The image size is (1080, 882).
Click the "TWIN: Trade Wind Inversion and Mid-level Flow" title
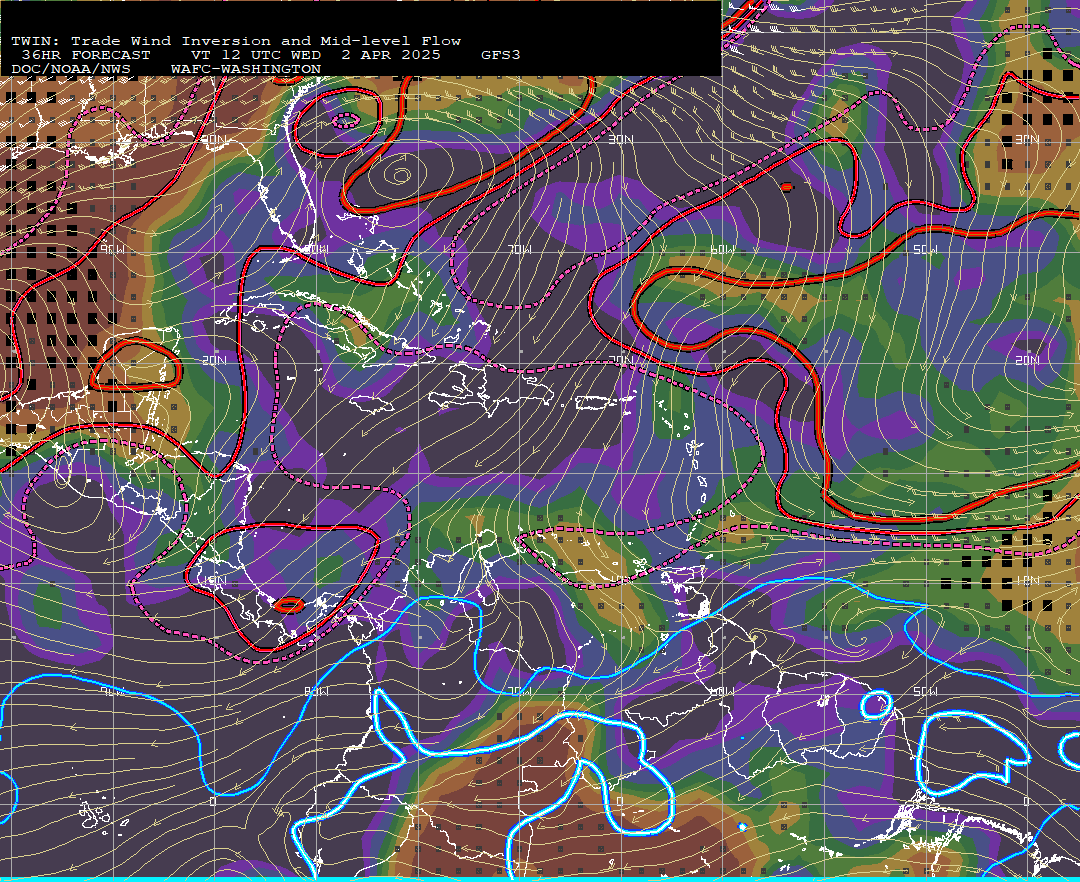pos(236,41)
